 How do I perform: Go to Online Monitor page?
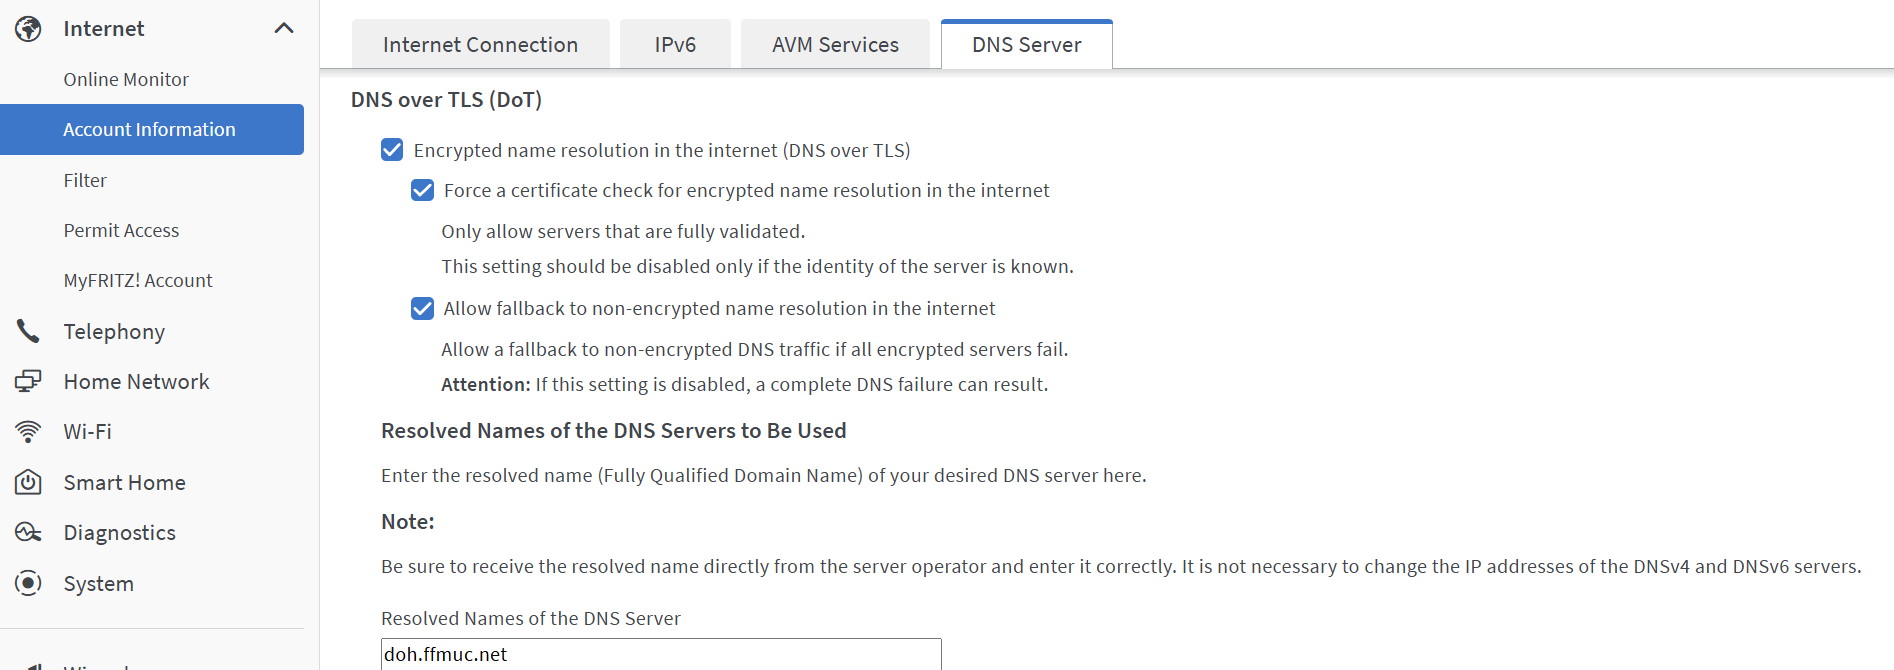126,79
